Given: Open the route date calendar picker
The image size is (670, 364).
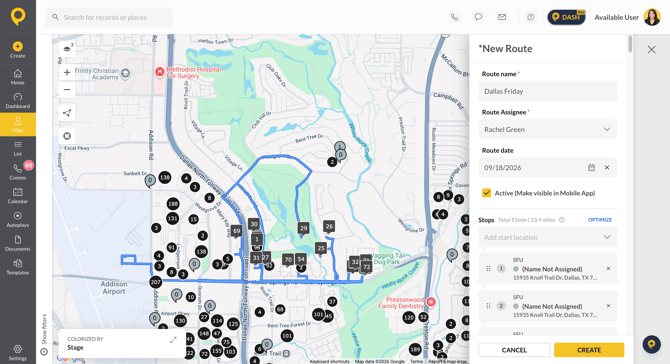Looking at the screenshot, I should tap(591, 167).
